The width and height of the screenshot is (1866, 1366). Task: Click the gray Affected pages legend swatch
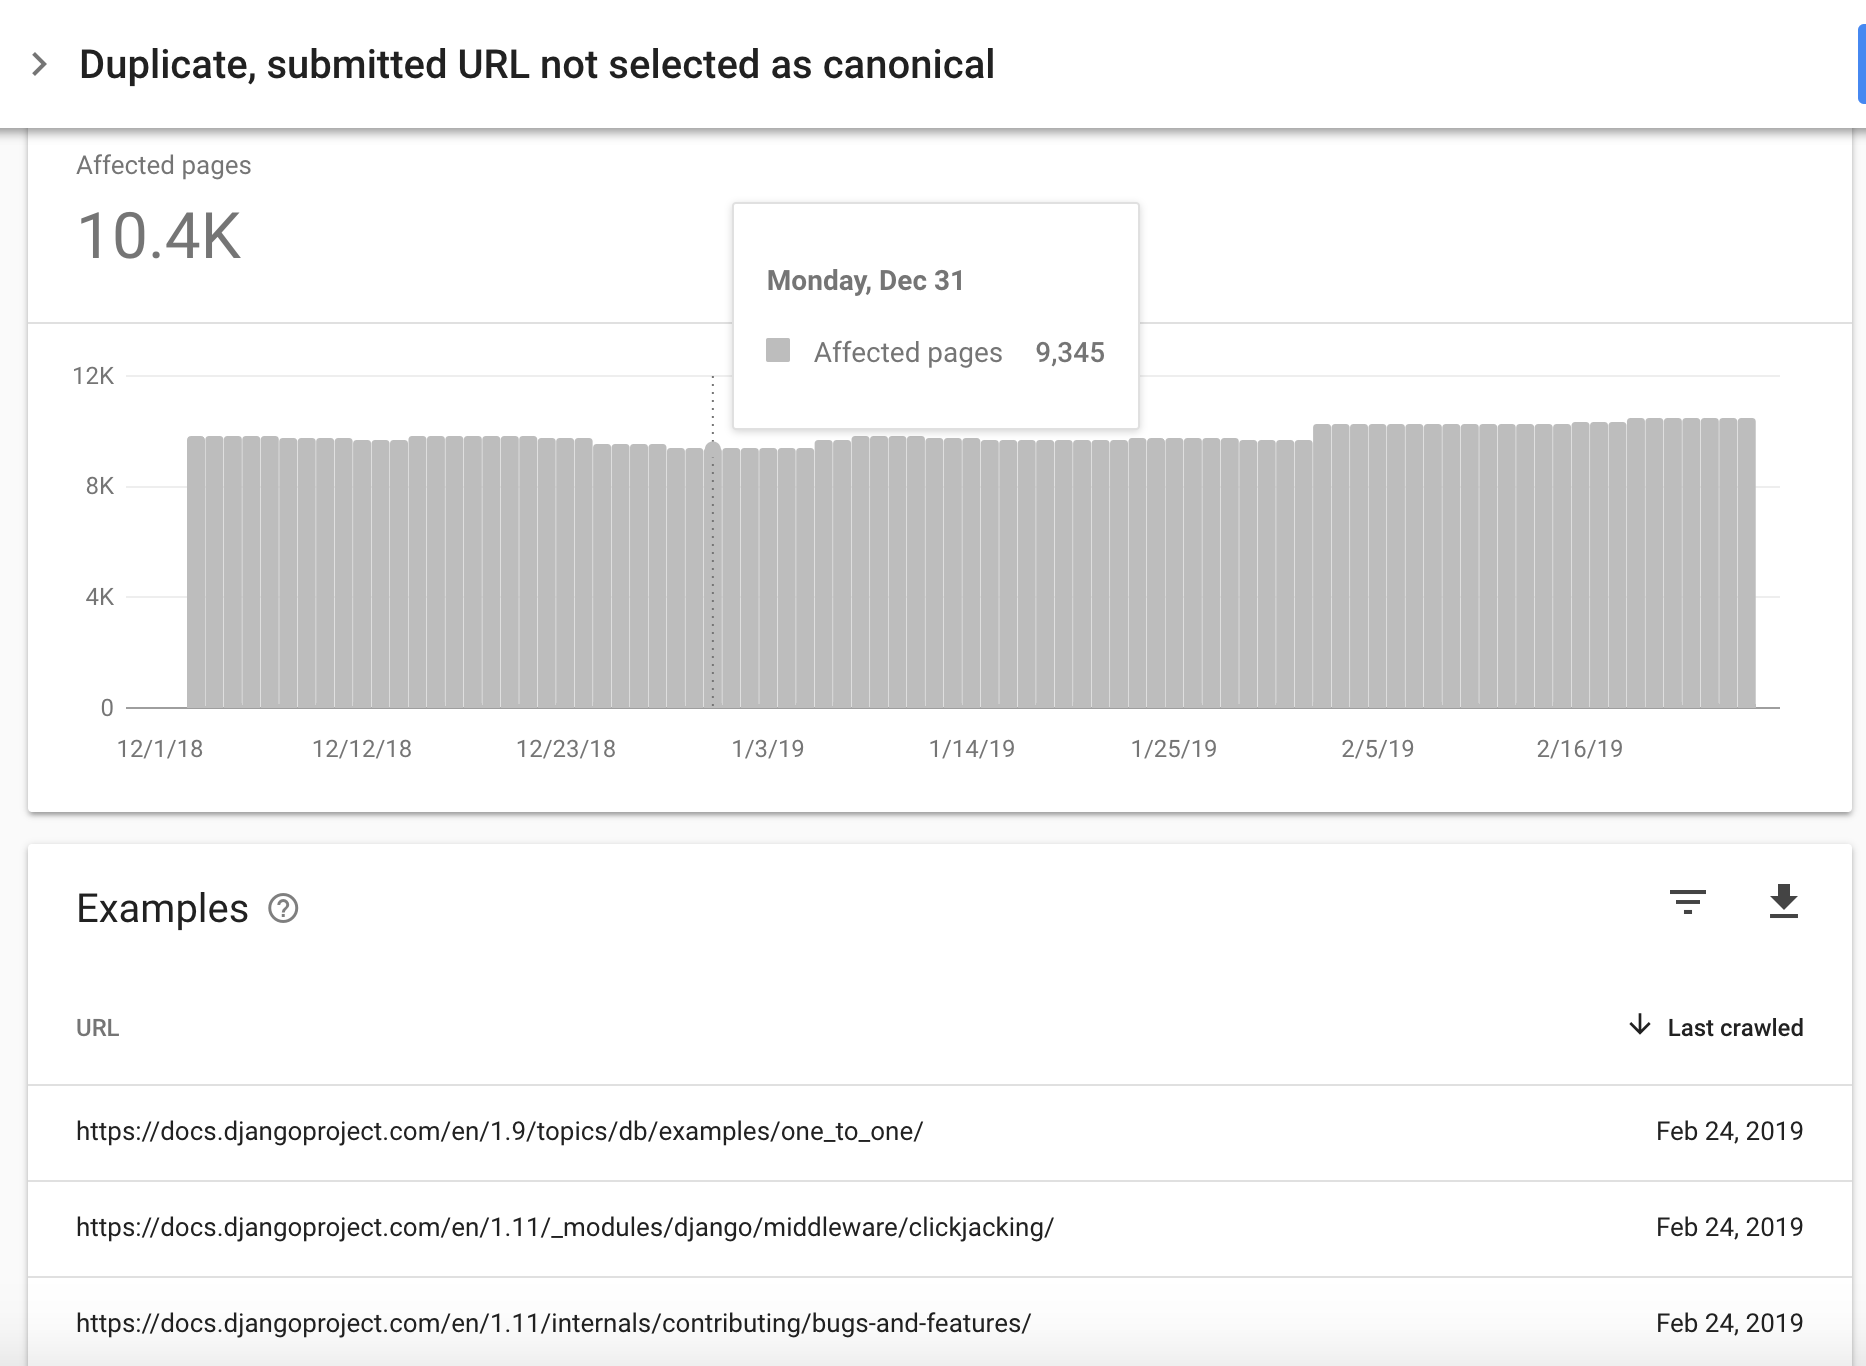coord(778,350)
